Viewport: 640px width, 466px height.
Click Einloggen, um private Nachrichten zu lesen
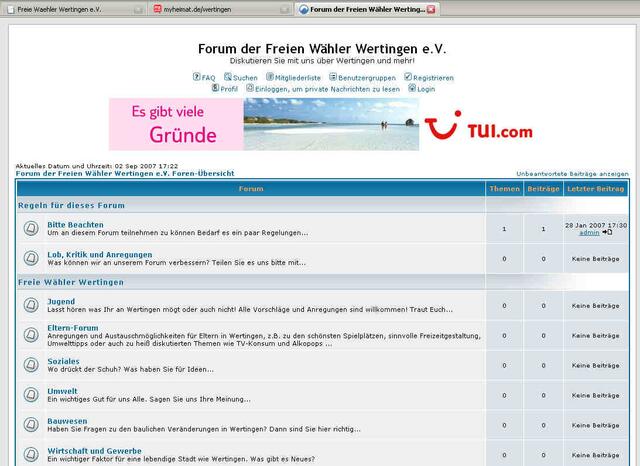(327, 89)
